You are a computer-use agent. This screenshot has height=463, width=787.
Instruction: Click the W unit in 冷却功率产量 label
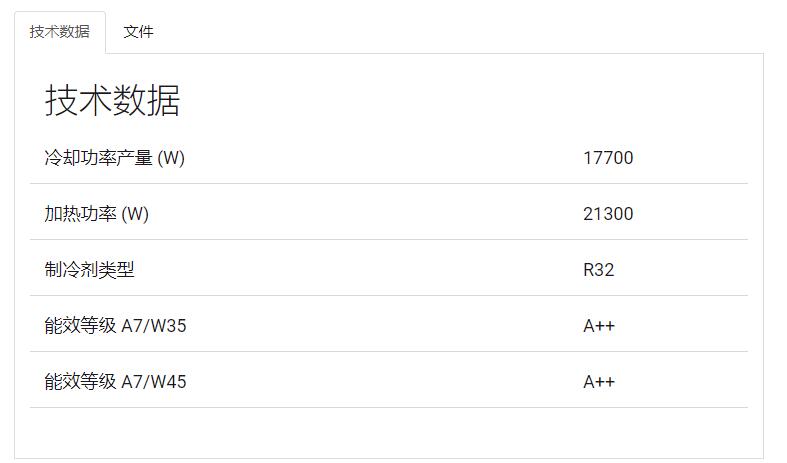click(171, 158)
